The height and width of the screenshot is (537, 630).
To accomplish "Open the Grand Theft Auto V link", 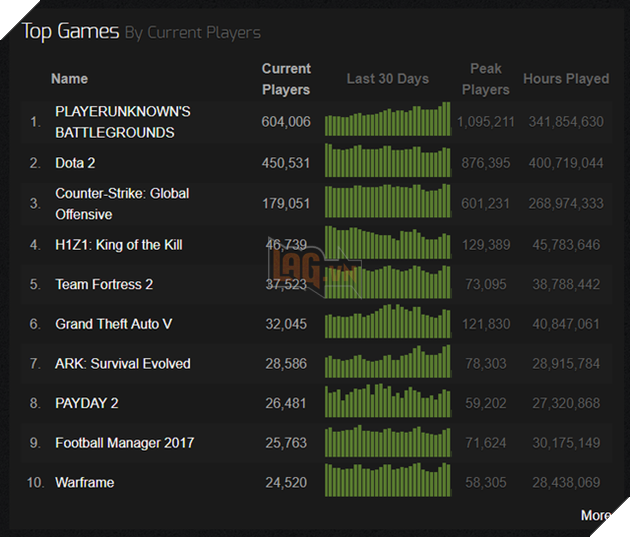I will (114, 324).
